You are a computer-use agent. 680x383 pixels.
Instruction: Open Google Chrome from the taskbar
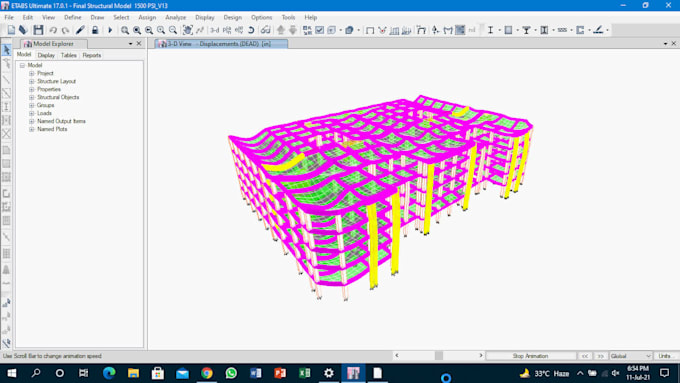(207, 373)
